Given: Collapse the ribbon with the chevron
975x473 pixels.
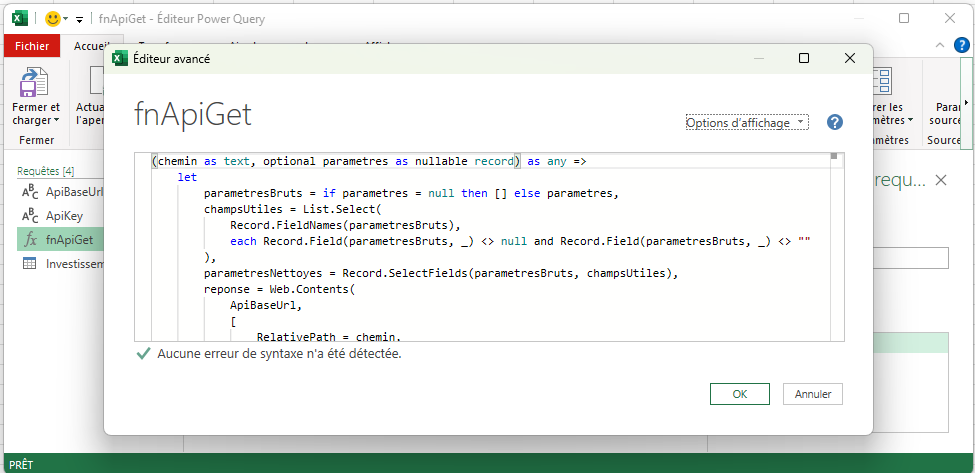Looking at the screenshot, I should pyautogui.click(x=940, y=45).
